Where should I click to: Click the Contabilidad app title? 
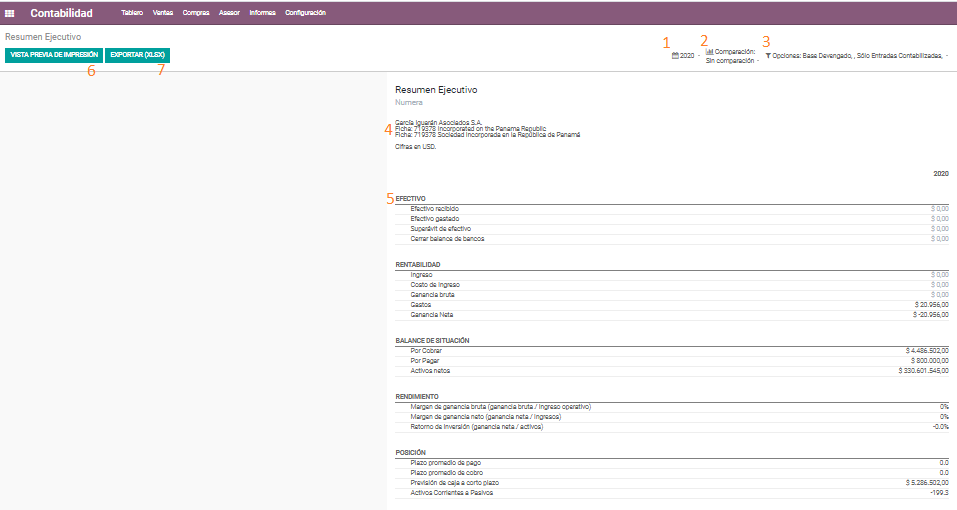tap(62, 13)
